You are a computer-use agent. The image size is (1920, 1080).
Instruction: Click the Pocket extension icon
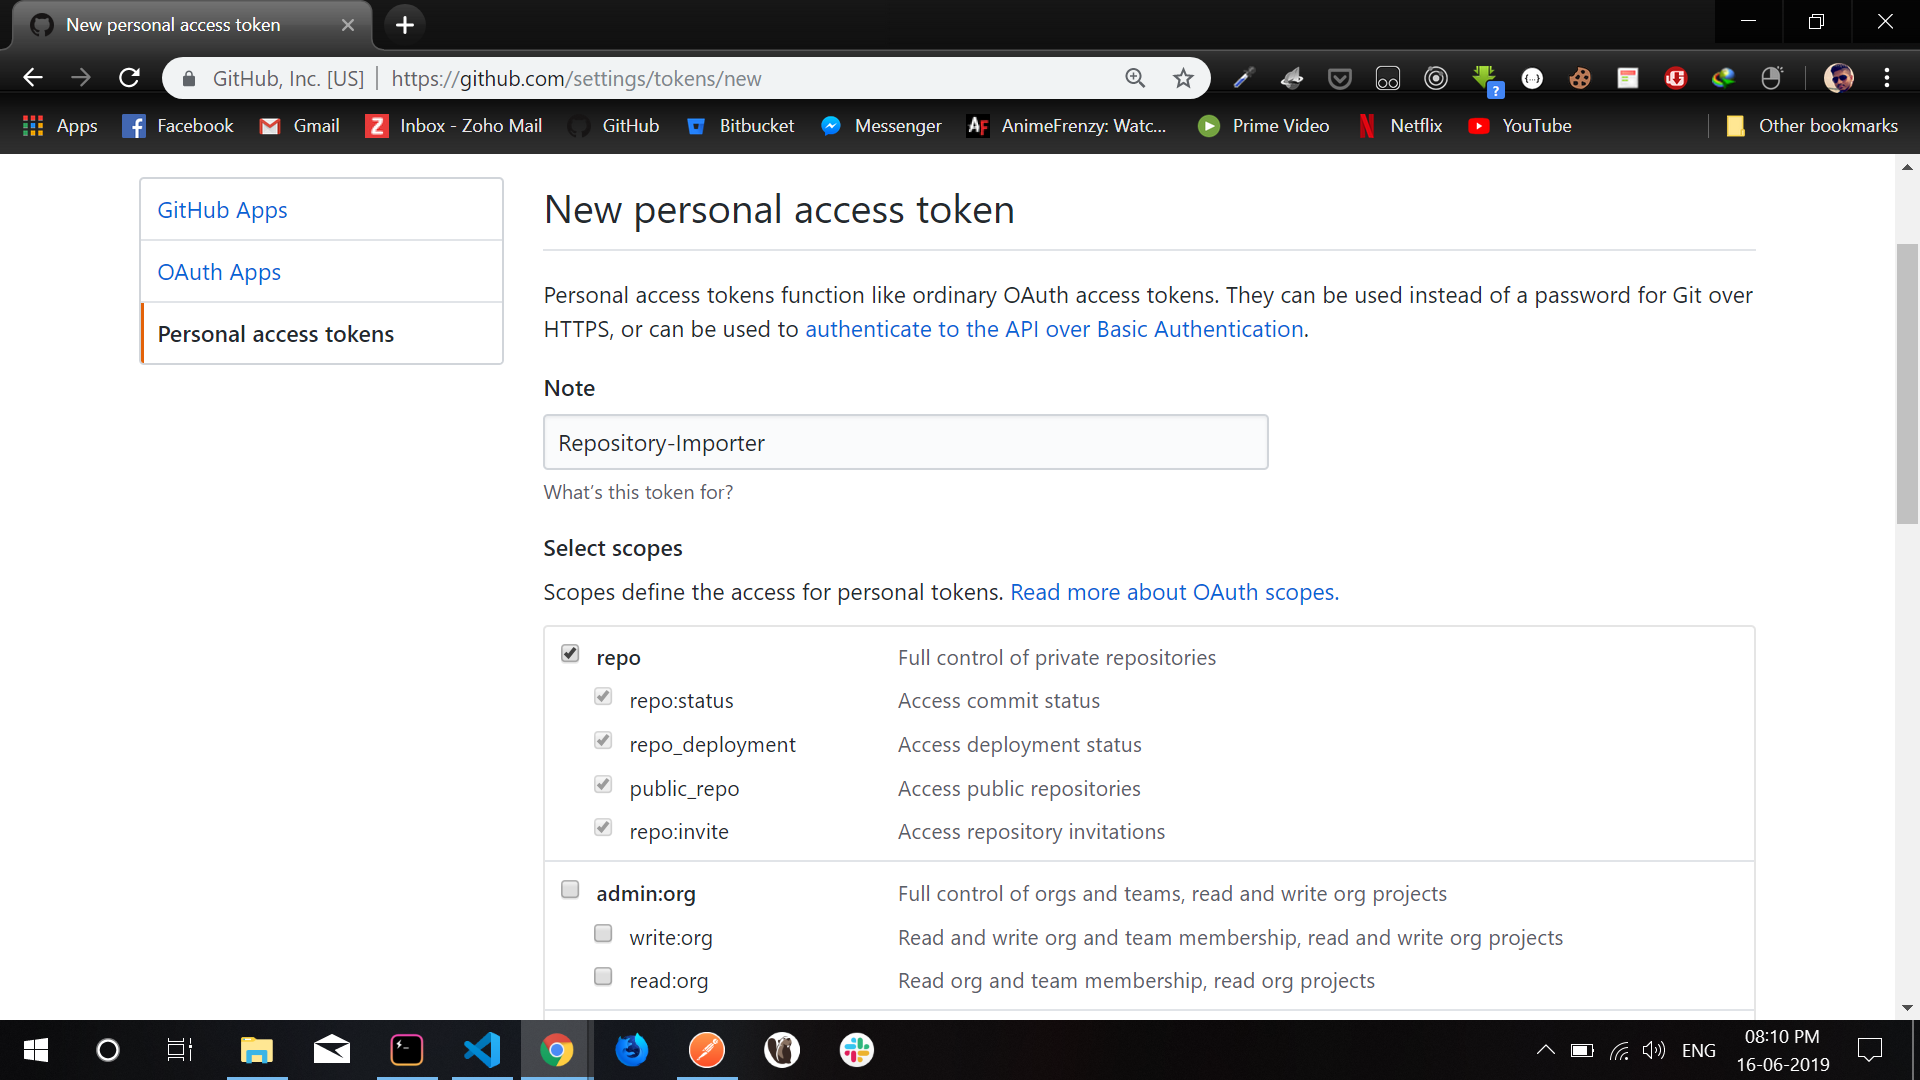click(x=1340, y=78)
